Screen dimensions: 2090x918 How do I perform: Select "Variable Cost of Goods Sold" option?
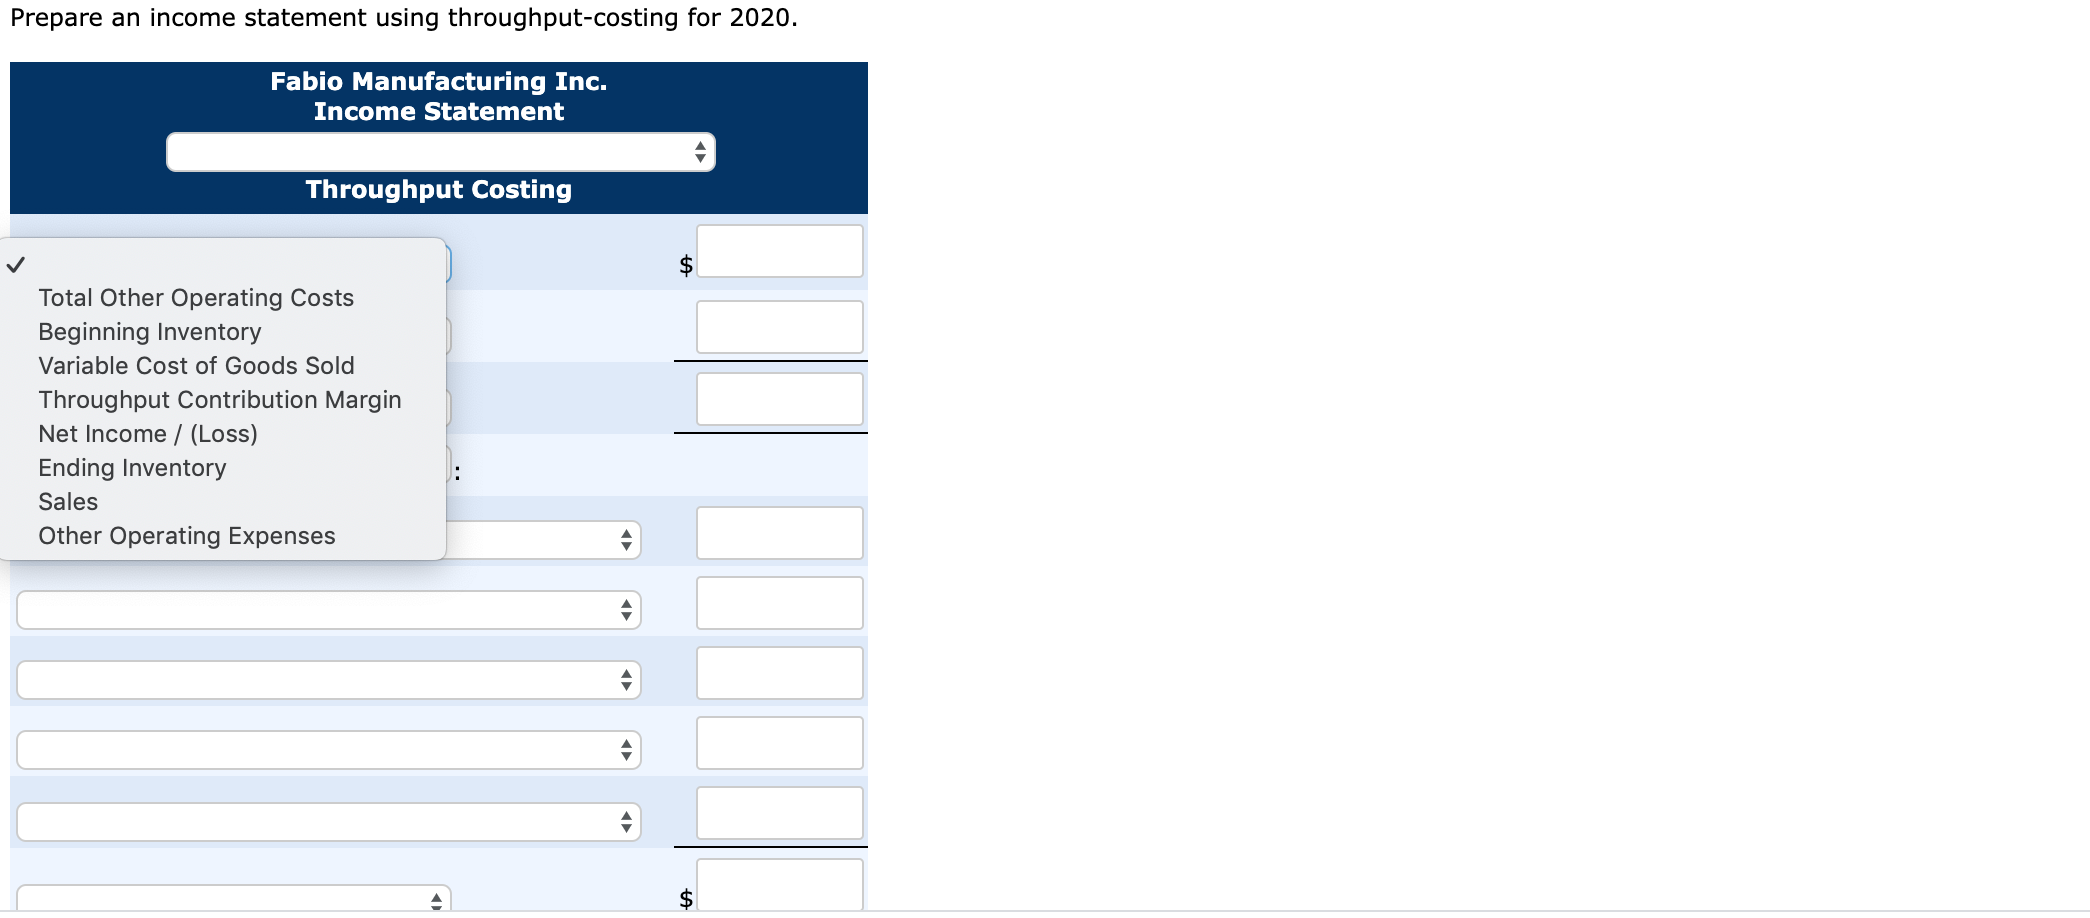[195, 365]
